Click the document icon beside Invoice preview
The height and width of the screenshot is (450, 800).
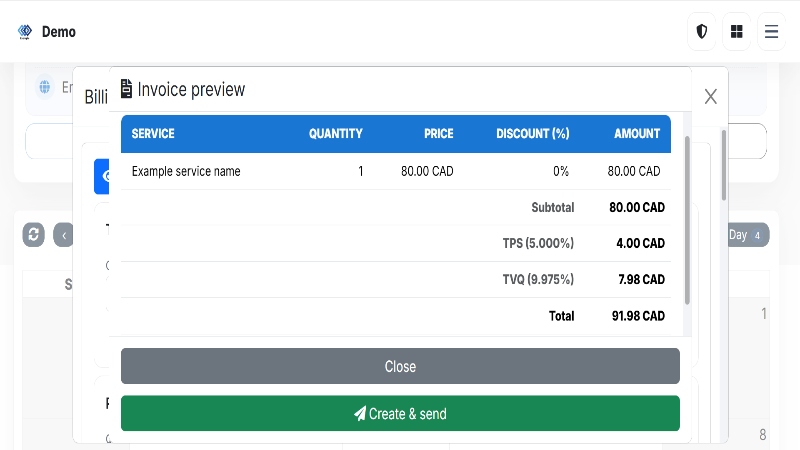126,90
